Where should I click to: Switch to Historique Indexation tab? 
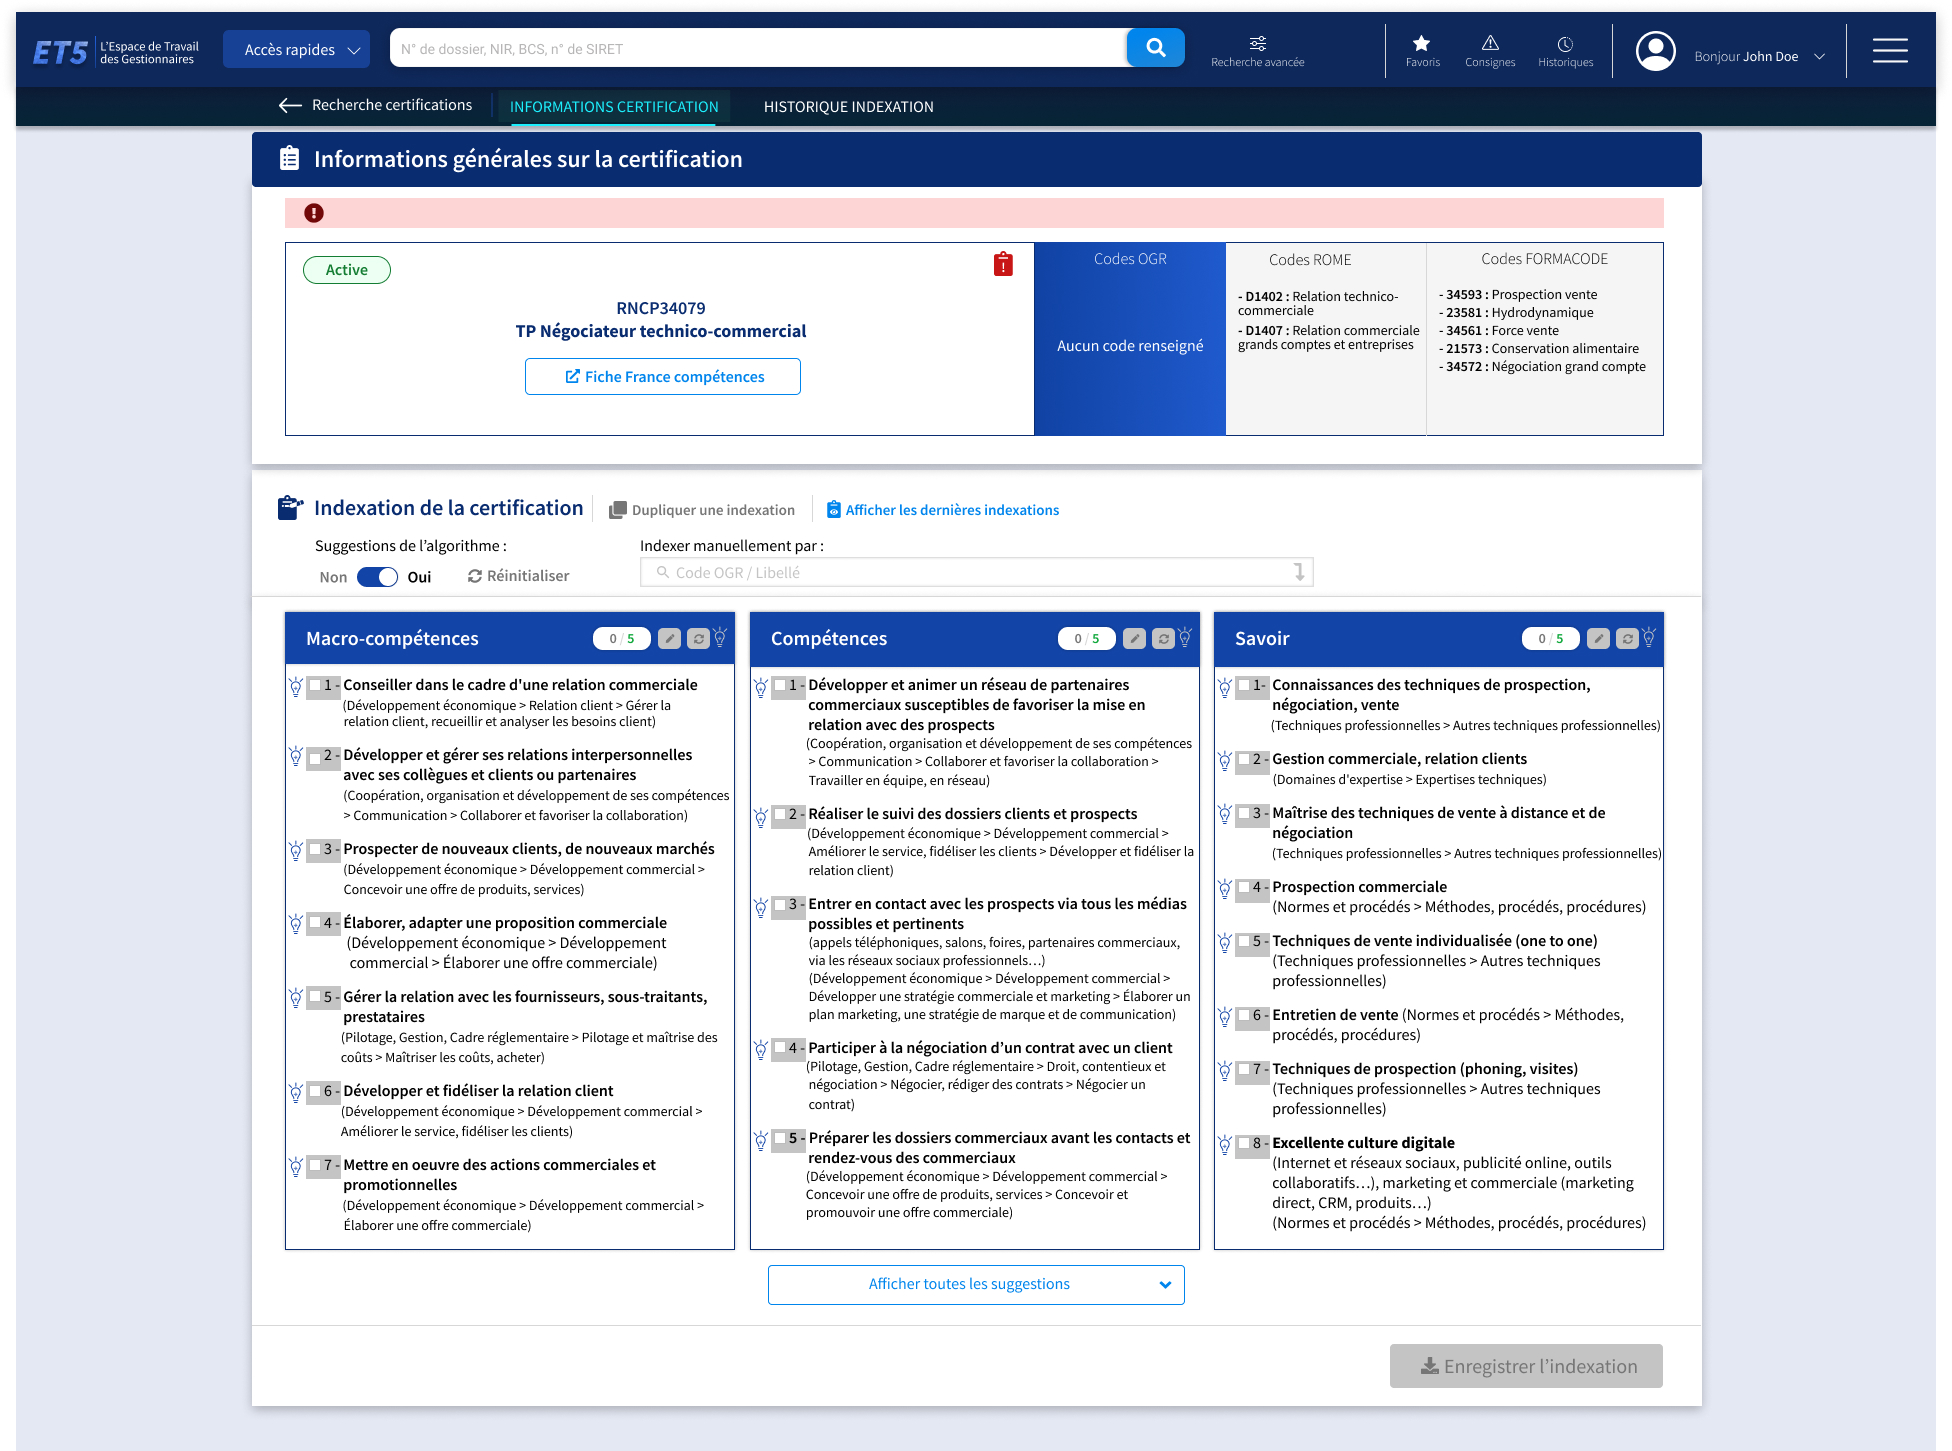tap(848, 107)
